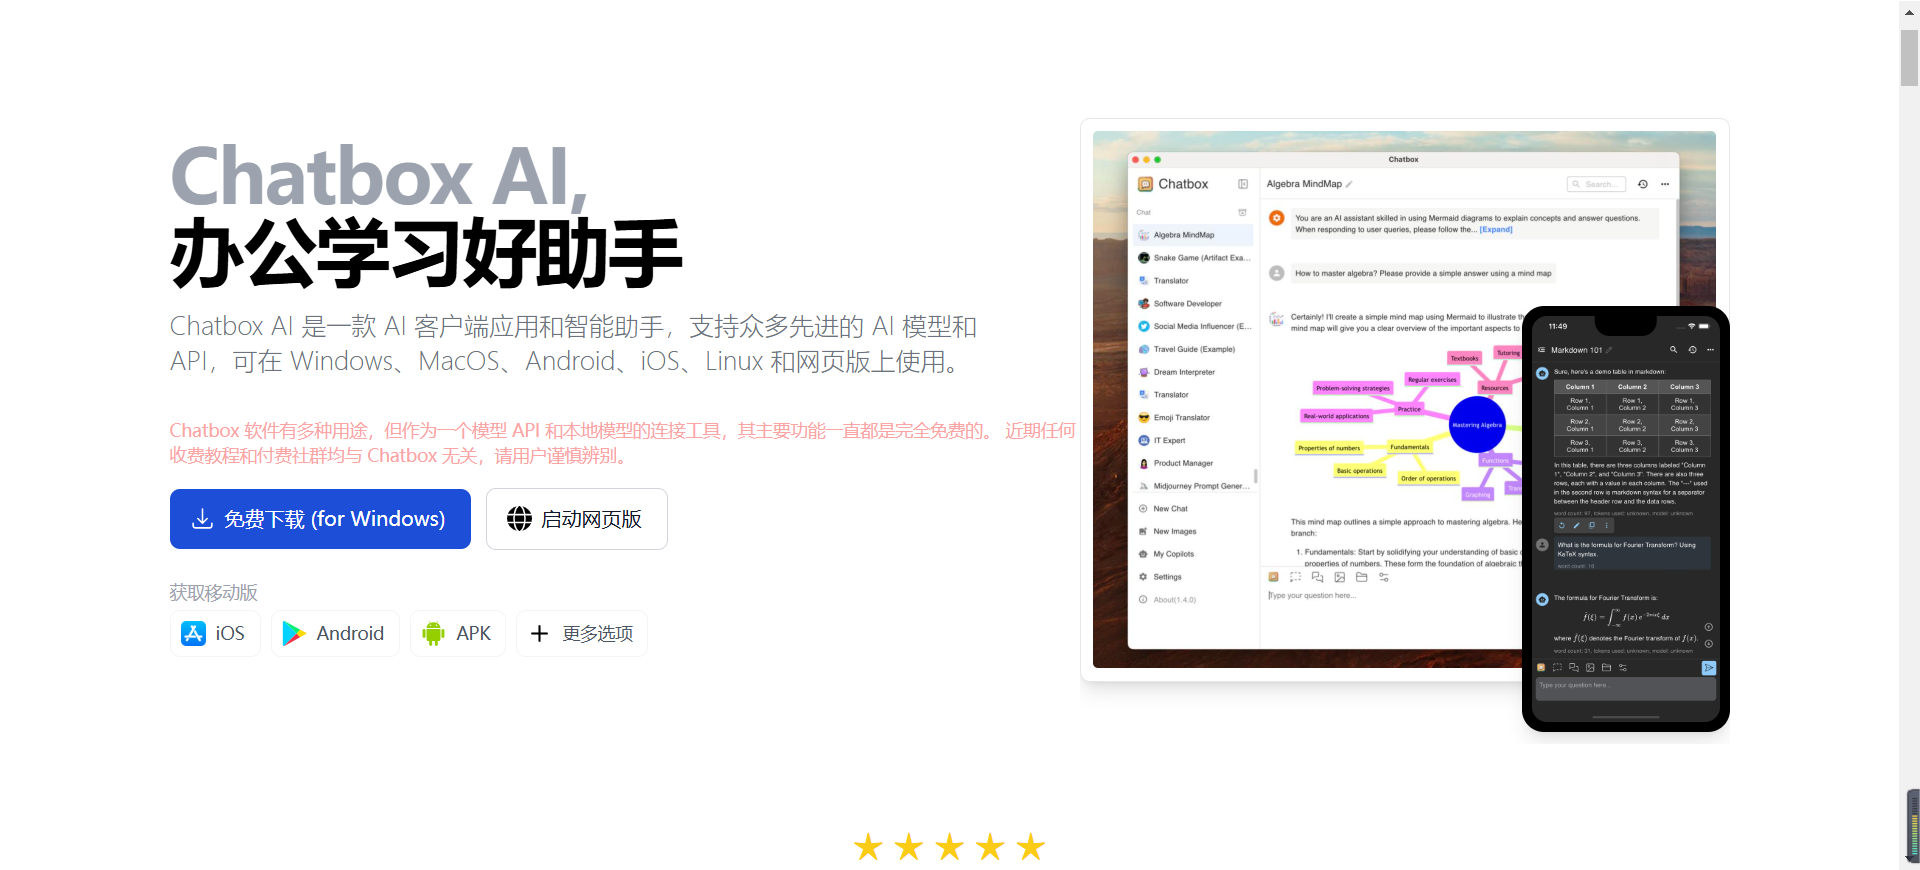The image size is (1920, 870).
Task: Click the orange gear system-prompt avatar
Action: (x=1277, y=218)
